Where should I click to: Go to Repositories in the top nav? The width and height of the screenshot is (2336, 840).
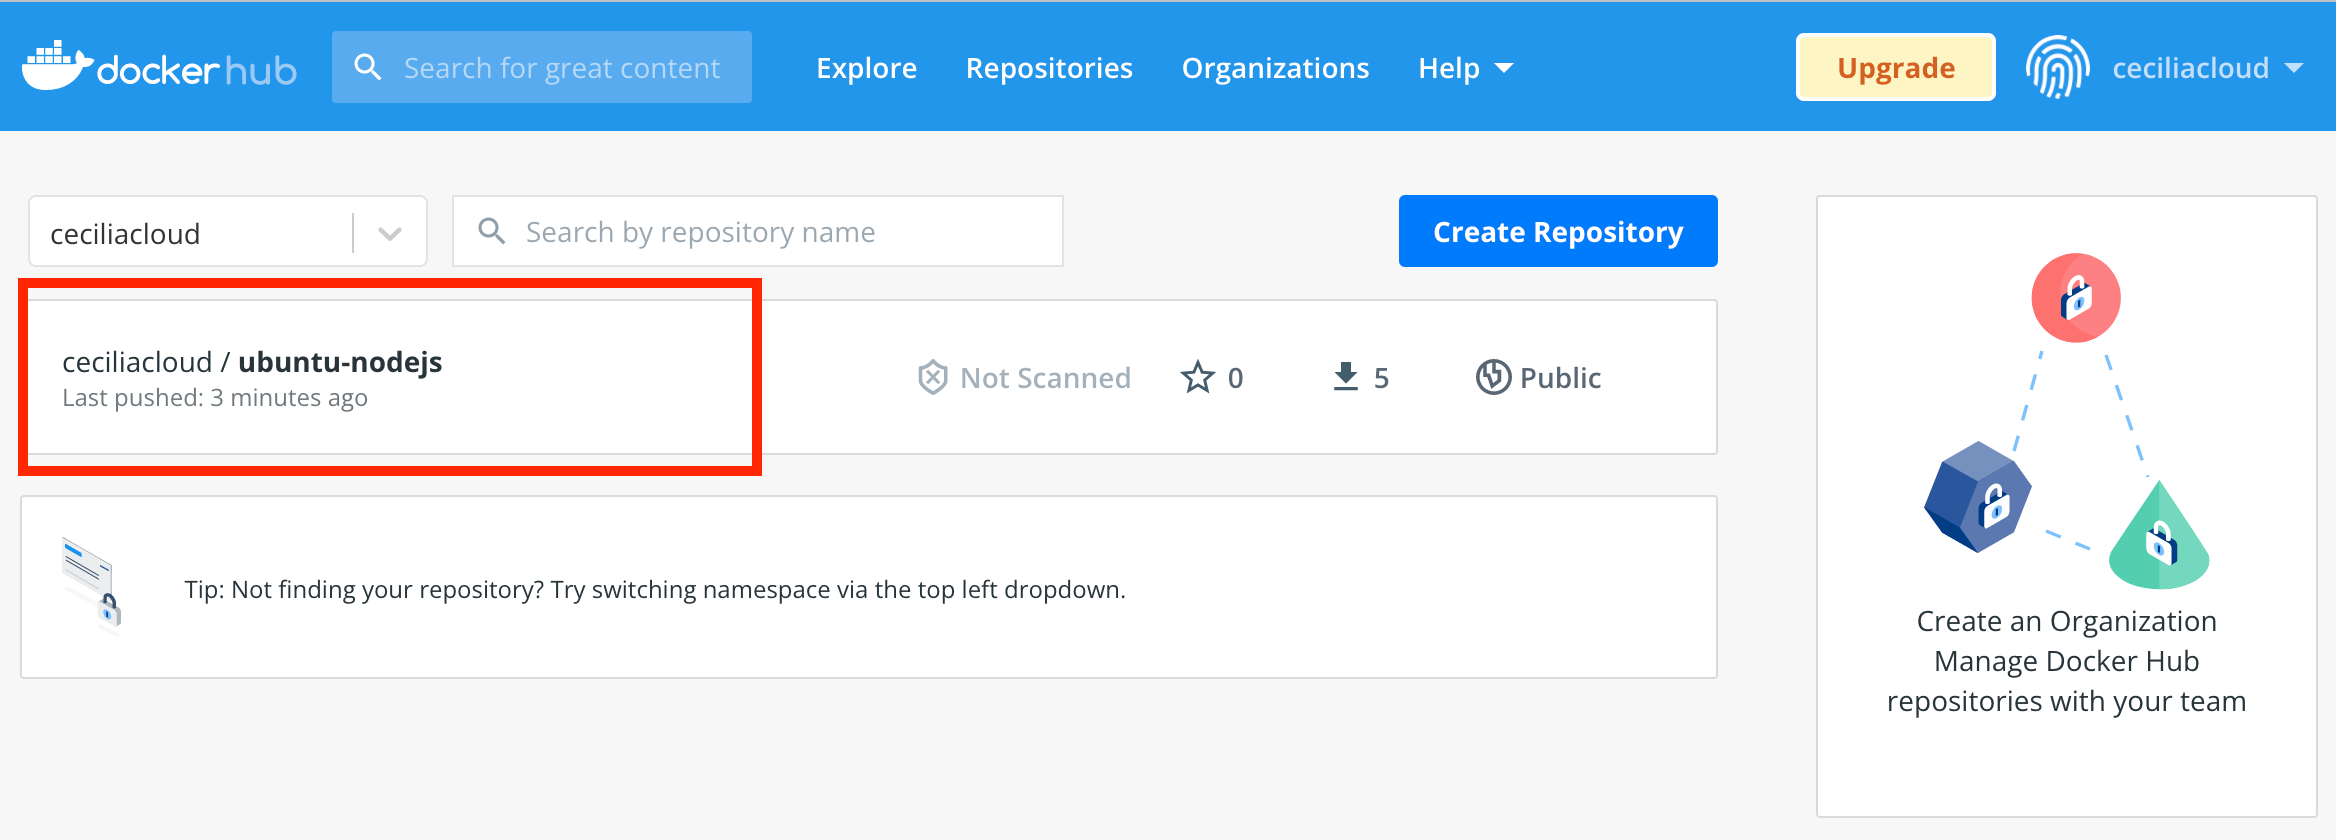pos(1049,68)
